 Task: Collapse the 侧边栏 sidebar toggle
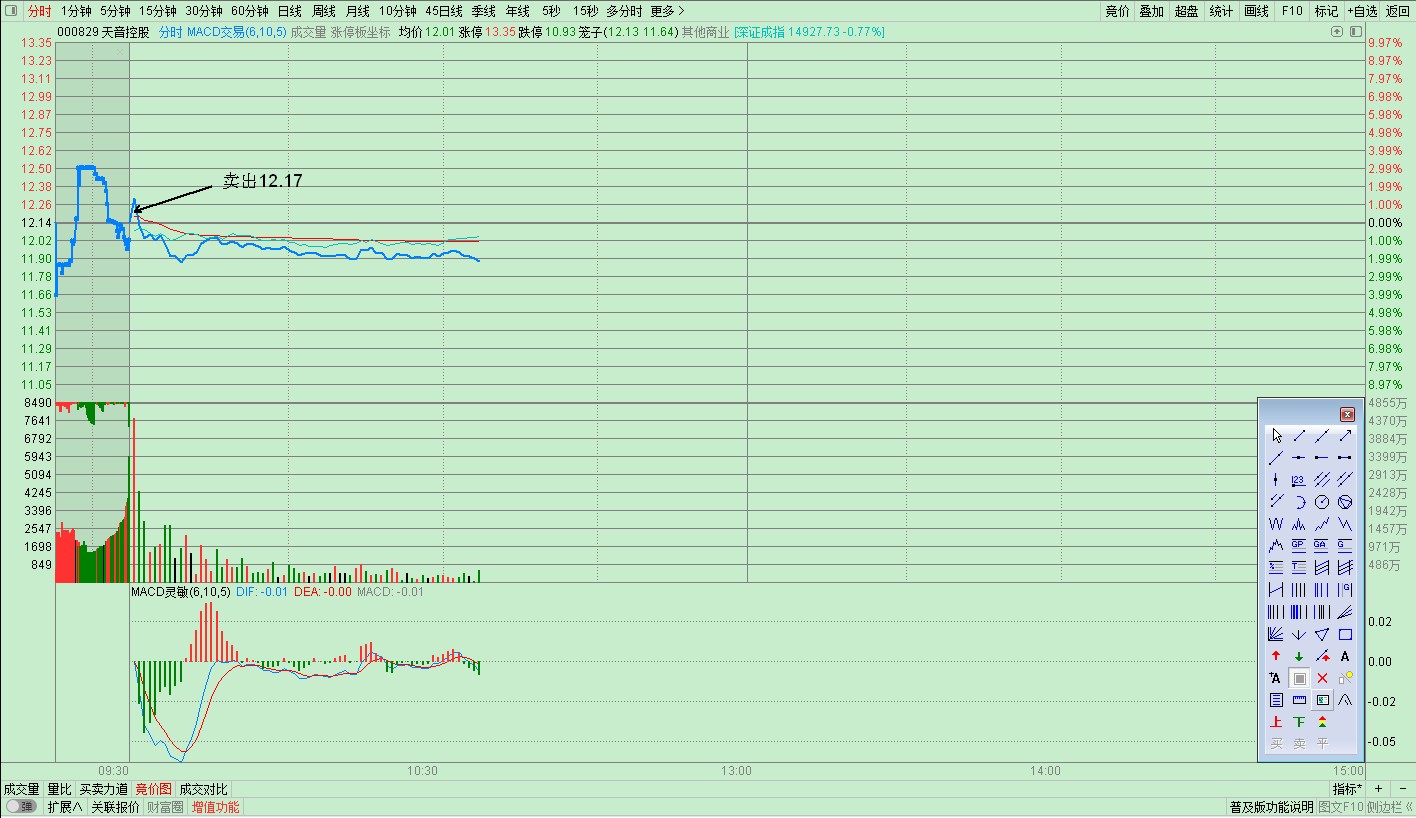pos(1390,807)
